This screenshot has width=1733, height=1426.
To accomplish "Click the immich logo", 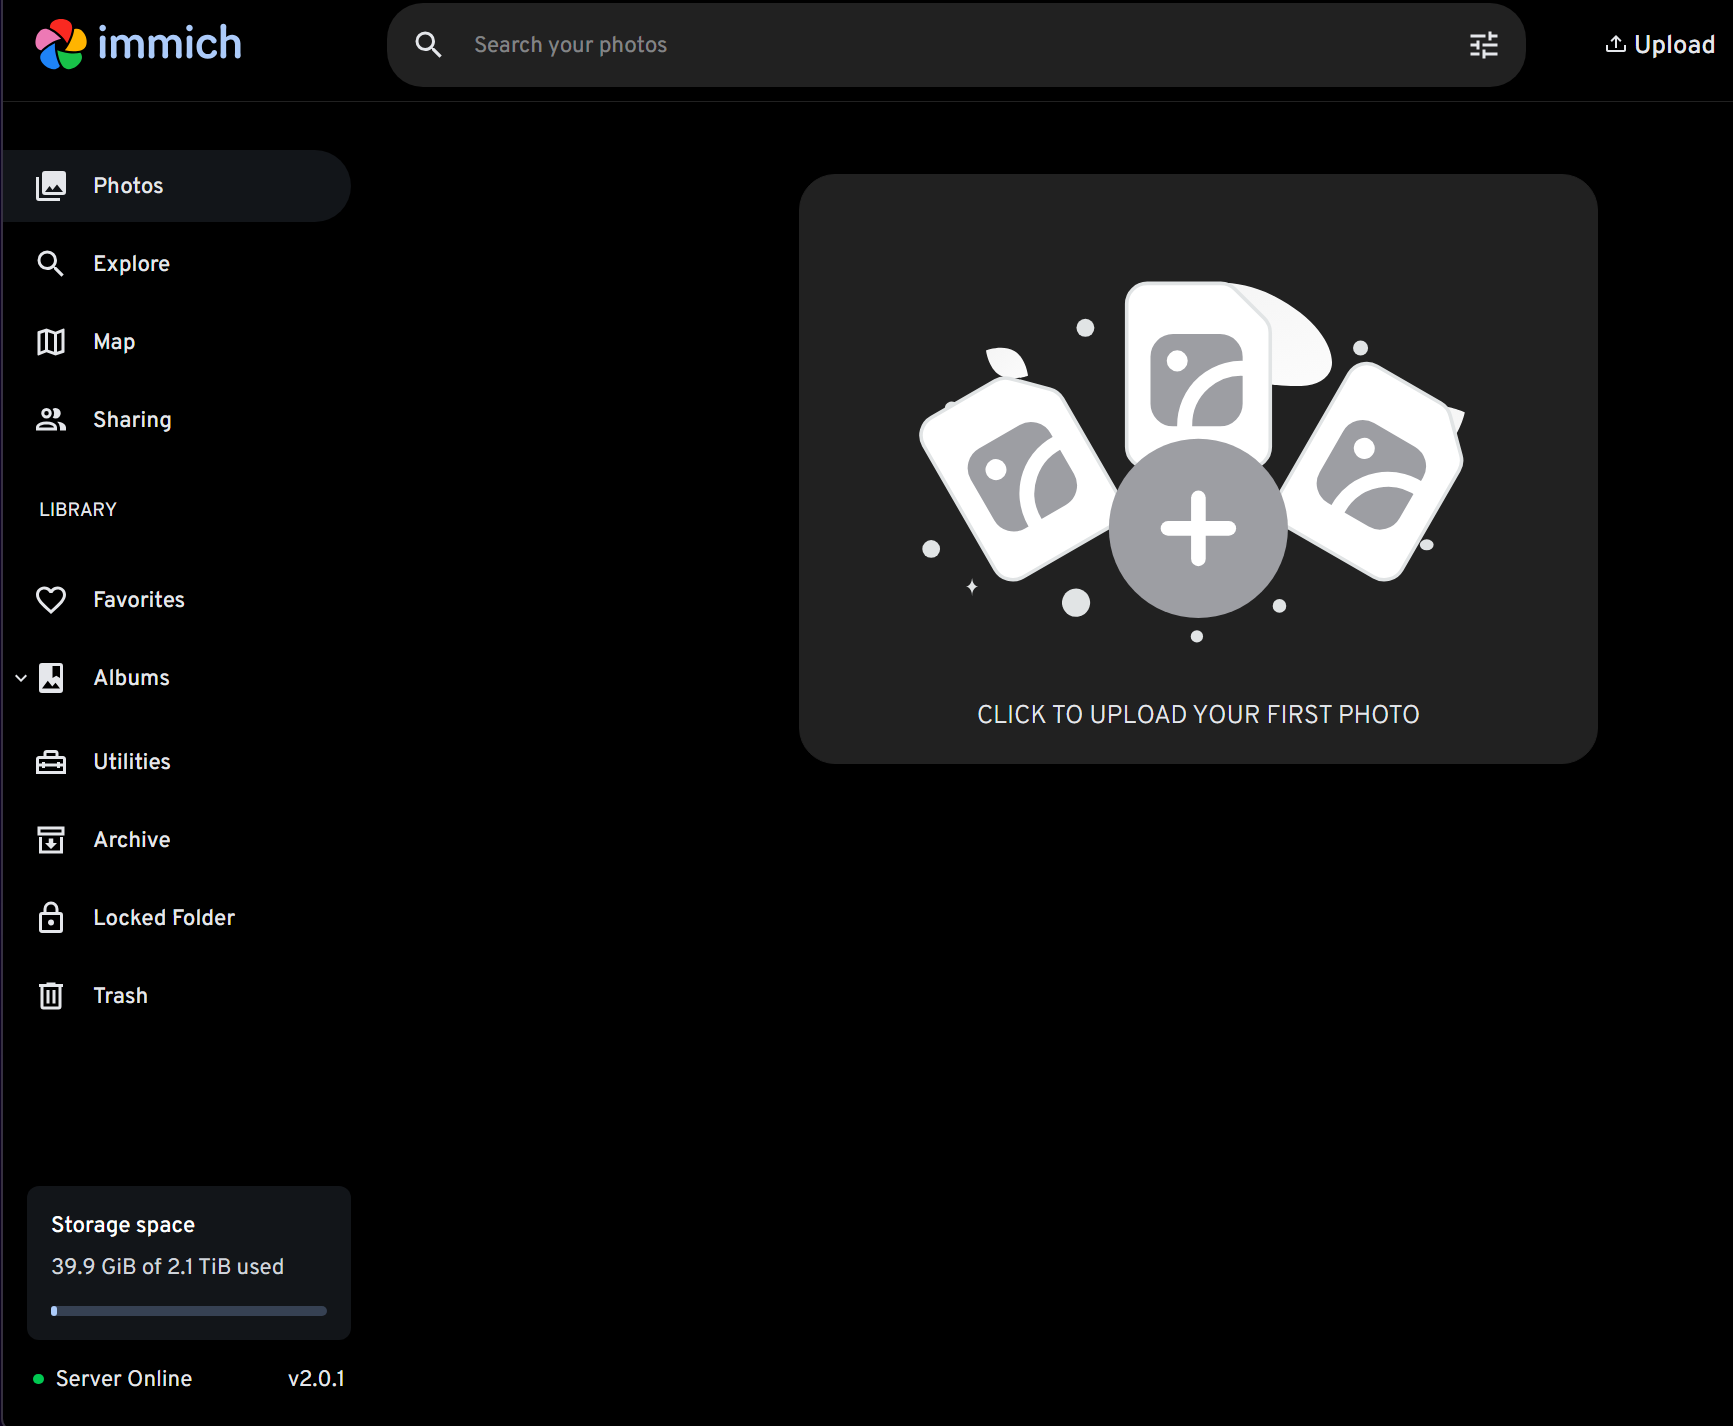I will click(x=139, y=42).
